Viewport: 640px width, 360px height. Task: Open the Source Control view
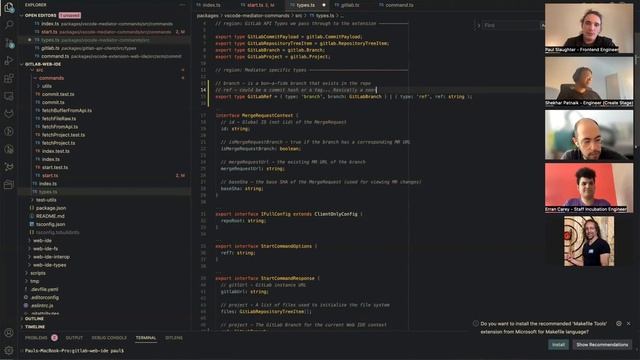9,43
